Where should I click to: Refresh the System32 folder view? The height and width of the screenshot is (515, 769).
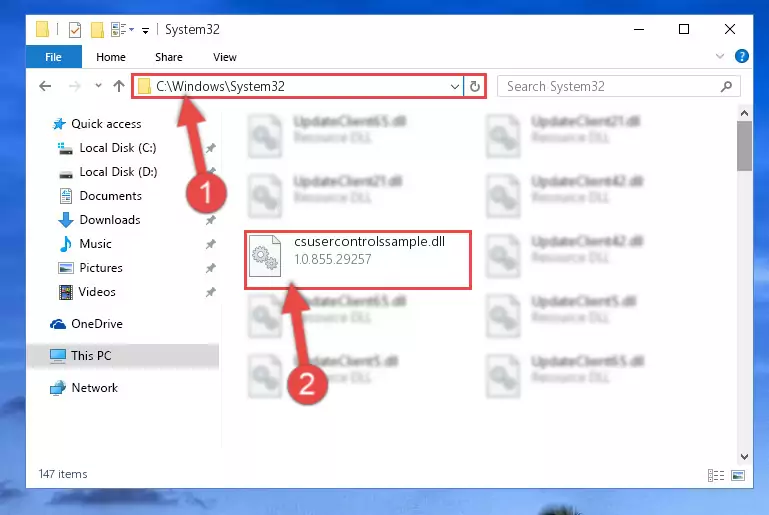[x=474, y=87]
